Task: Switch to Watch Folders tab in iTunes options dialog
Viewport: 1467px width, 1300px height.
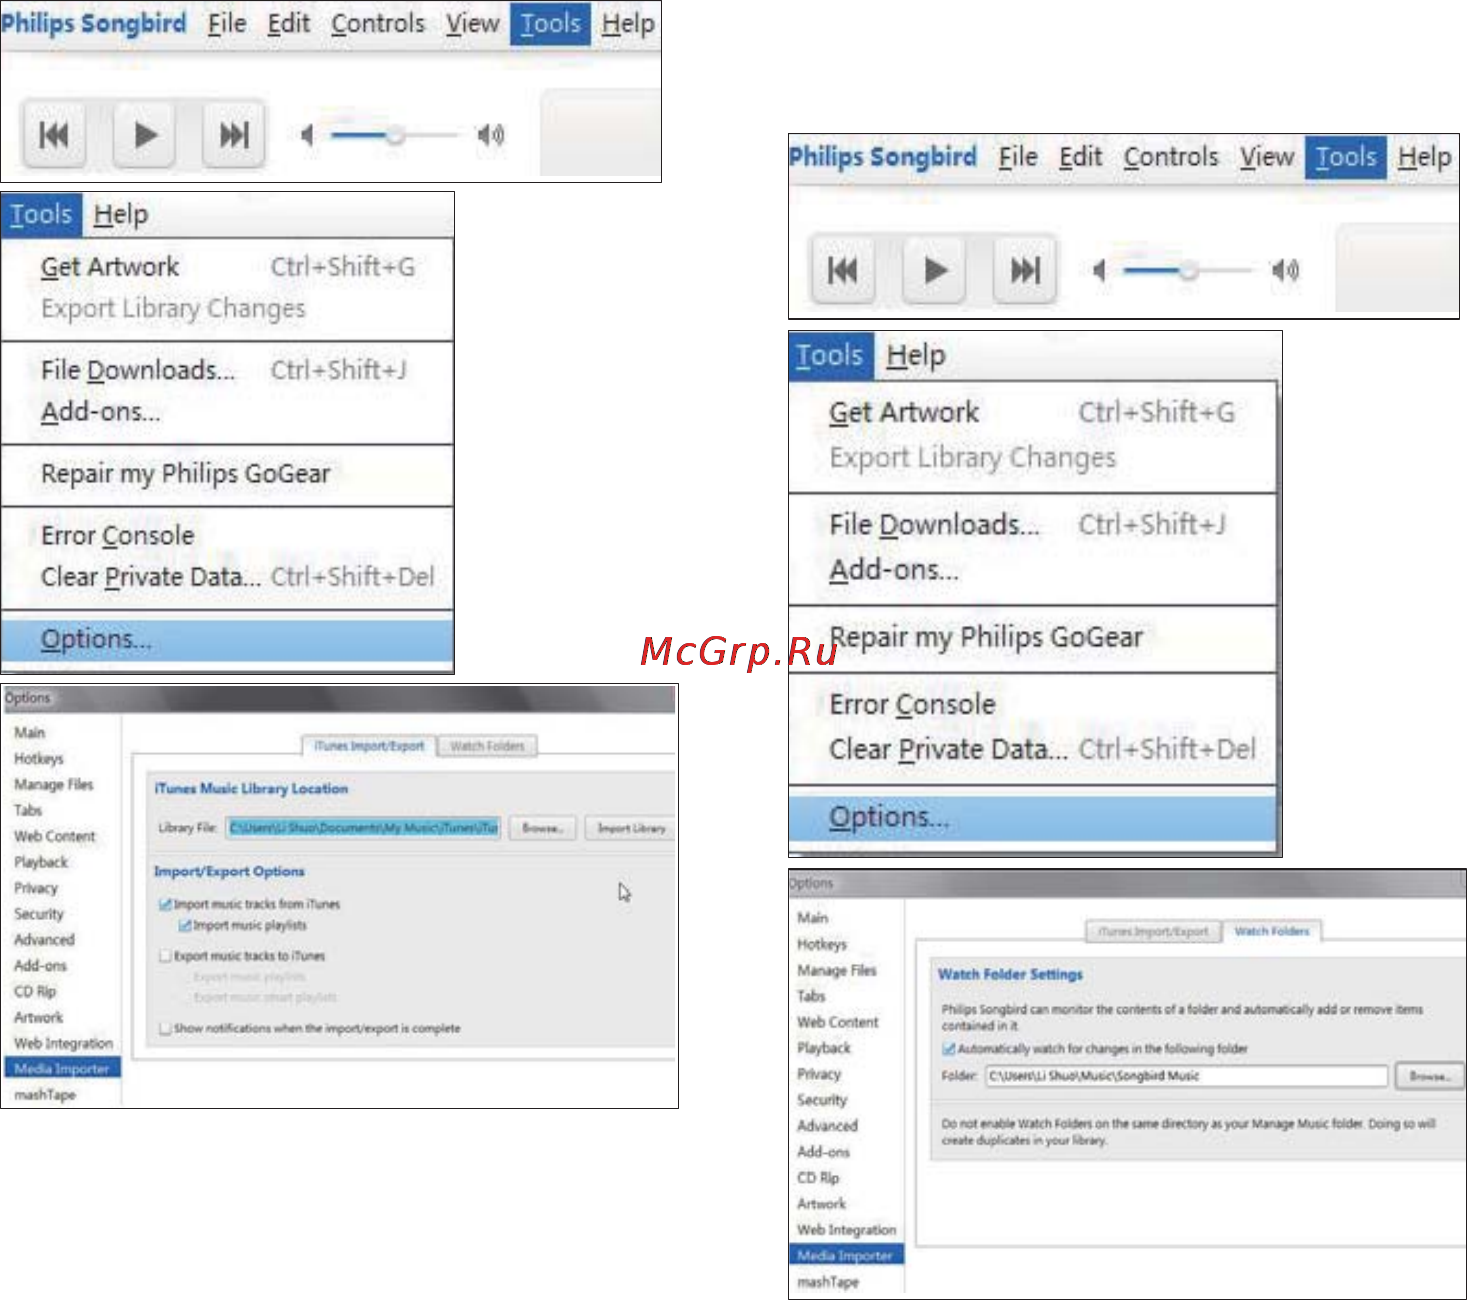Action: point(487,746)
